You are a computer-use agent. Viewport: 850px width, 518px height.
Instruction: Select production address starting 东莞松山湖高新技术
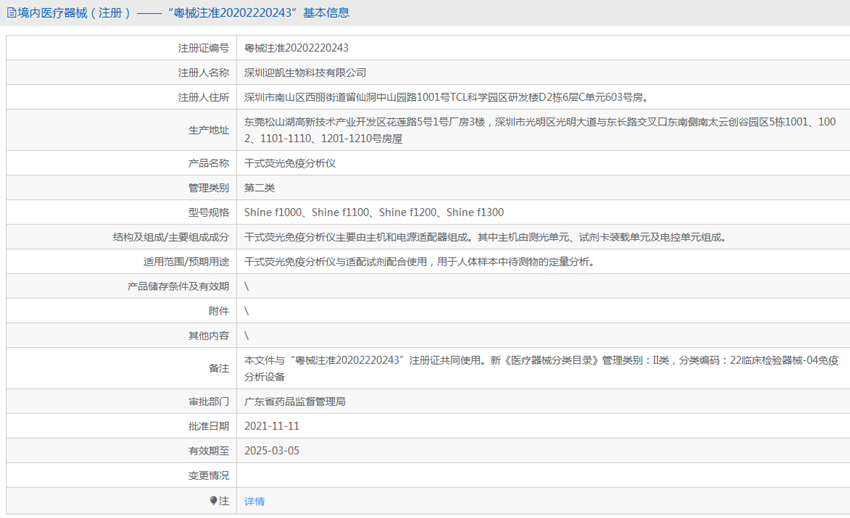tap(540, 130)
